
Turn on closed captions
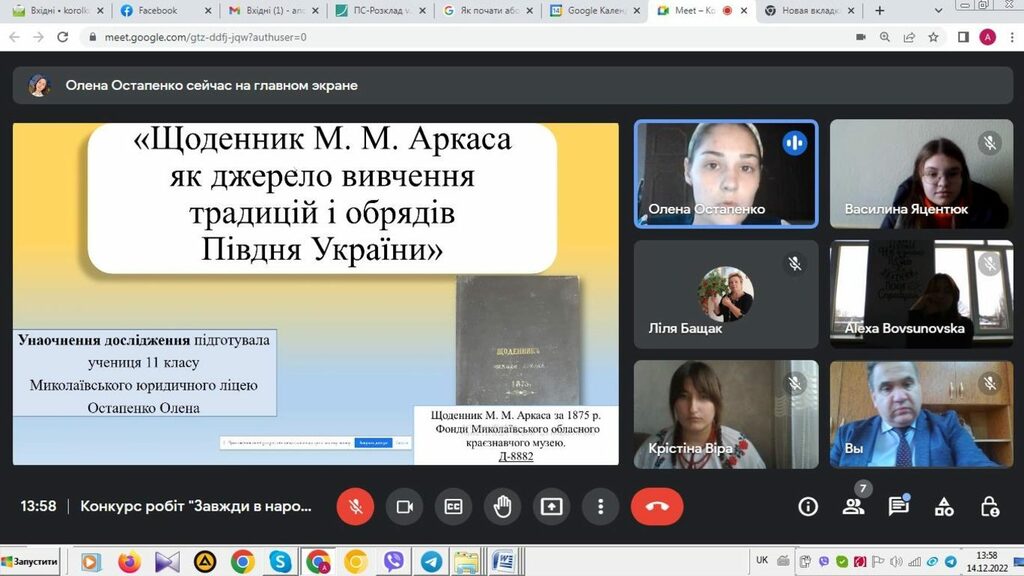453,506
